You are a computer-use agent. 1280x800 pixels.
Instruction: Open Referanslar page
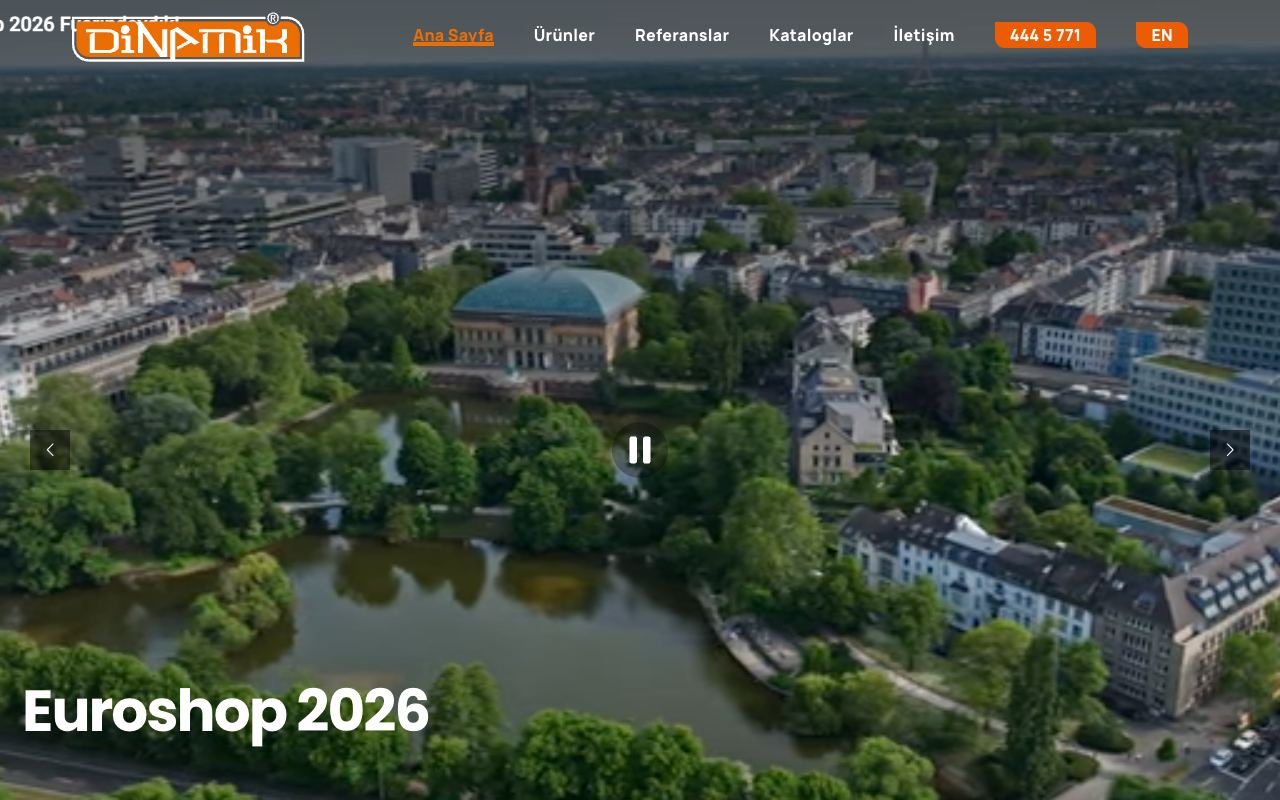(682, 35)
